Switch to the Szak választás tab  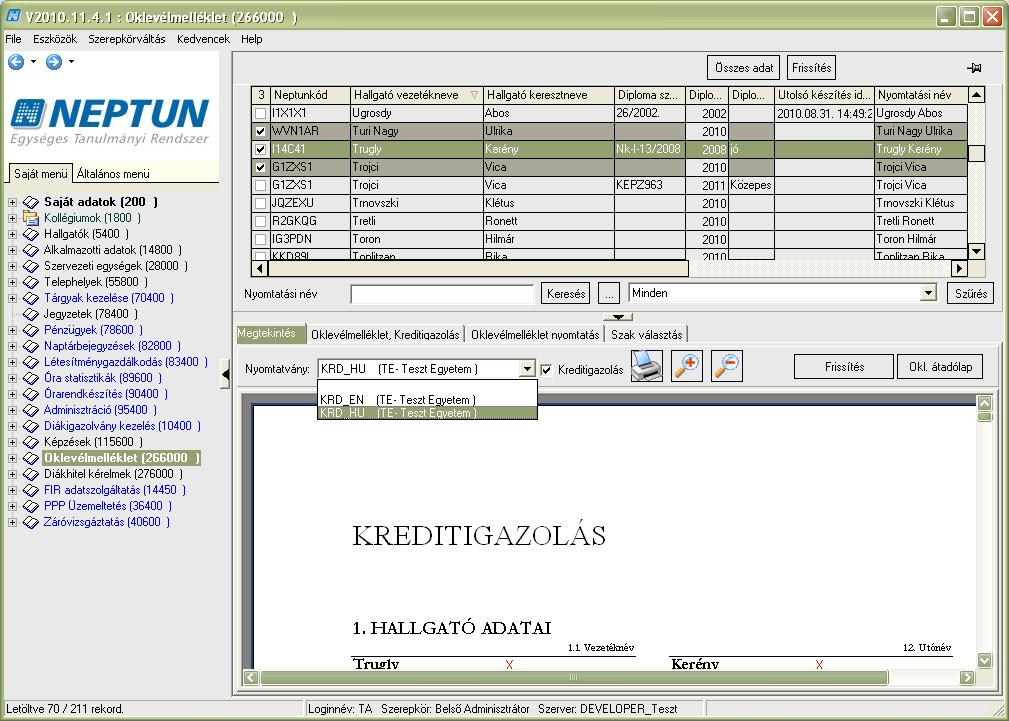point(647,335)
